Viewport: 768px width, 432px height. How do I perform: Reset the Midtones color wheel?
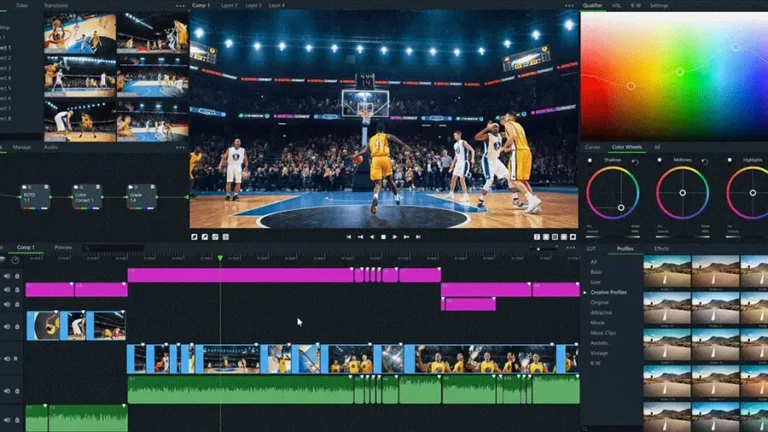click(x=705, y=162)
